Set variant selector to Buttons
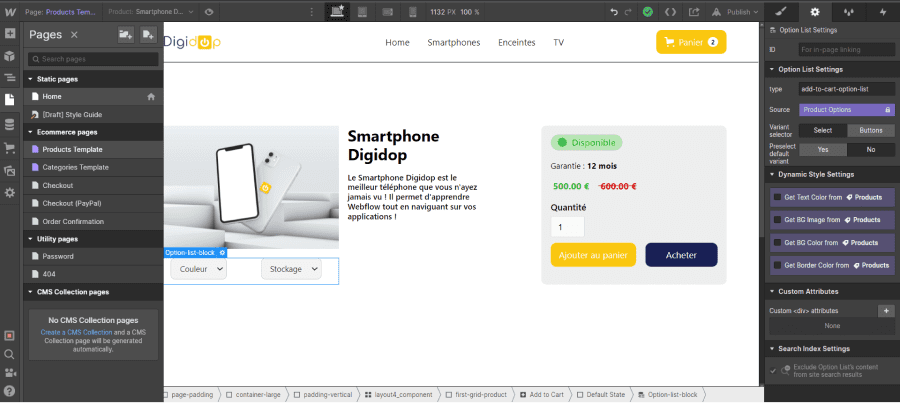The height and width of the screenshot is (403, 900). click(x=871, y=130)
